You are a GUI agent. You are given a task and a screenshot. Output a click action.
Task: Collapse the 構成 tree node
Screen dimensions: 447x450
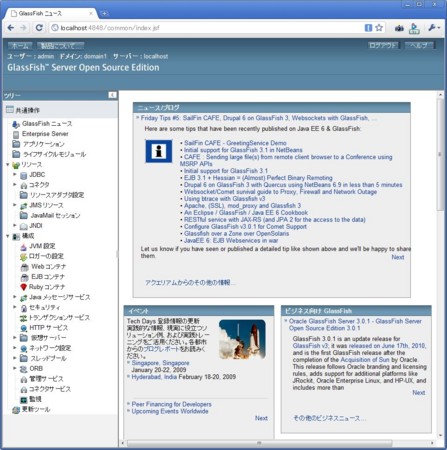coord(7,236)
